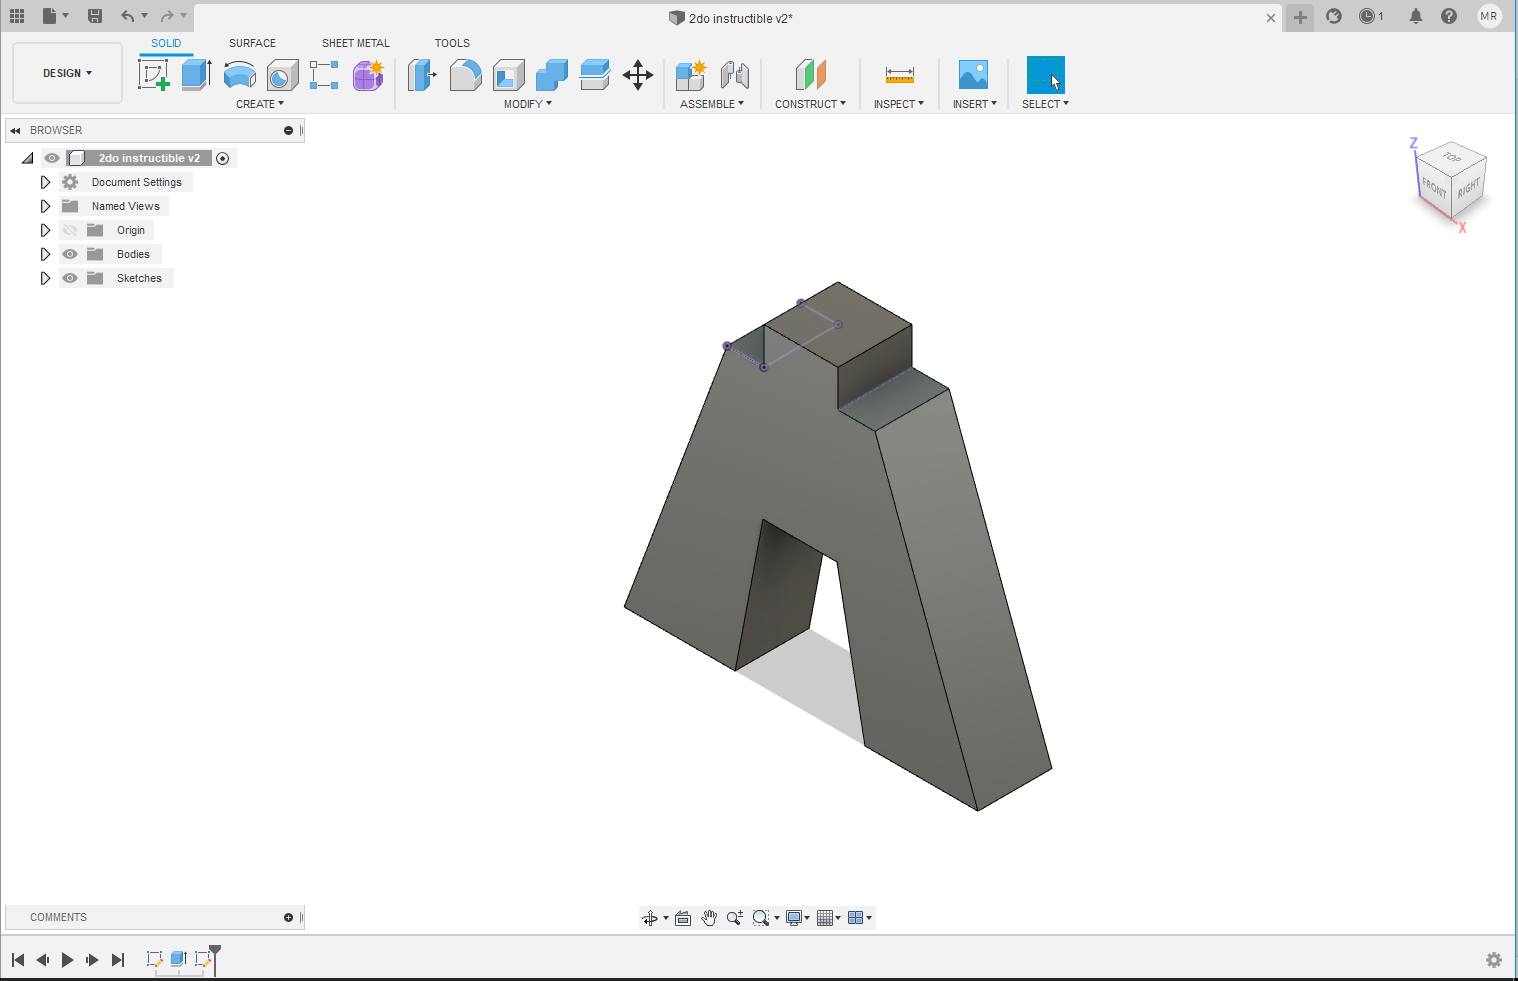
Task: Hide the Sketches folder
Action: (70, 278)
